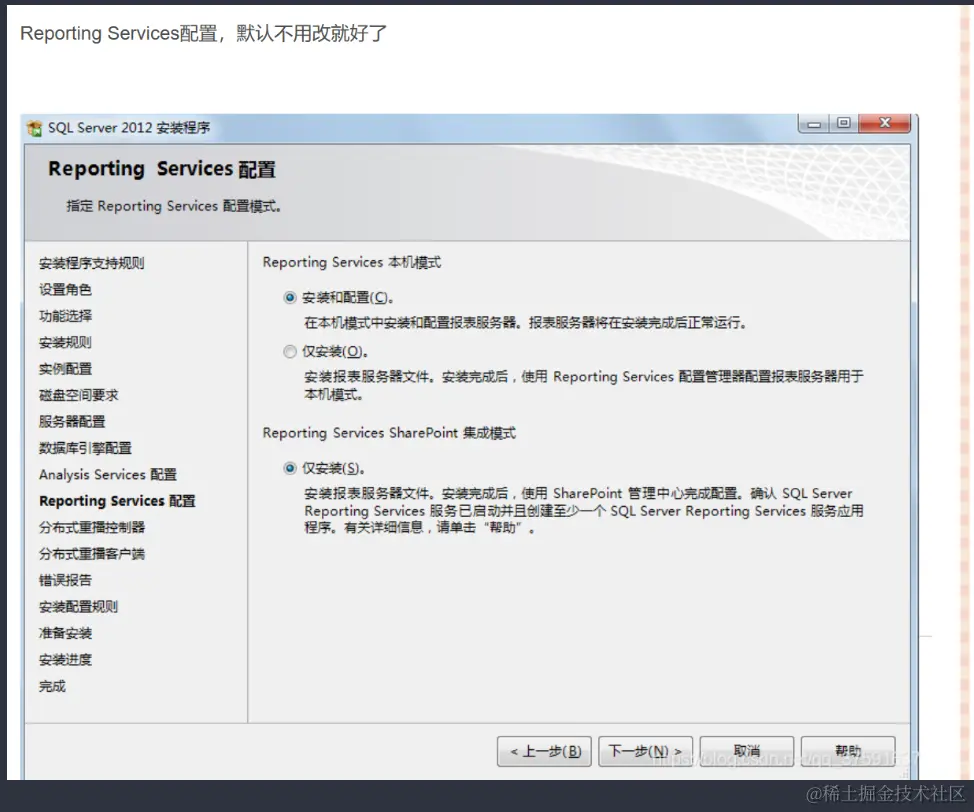Go to 功能选择 step in sidebar
This screenshot has height=812, width=974.
pyautogui.click(x=65, y=316)
